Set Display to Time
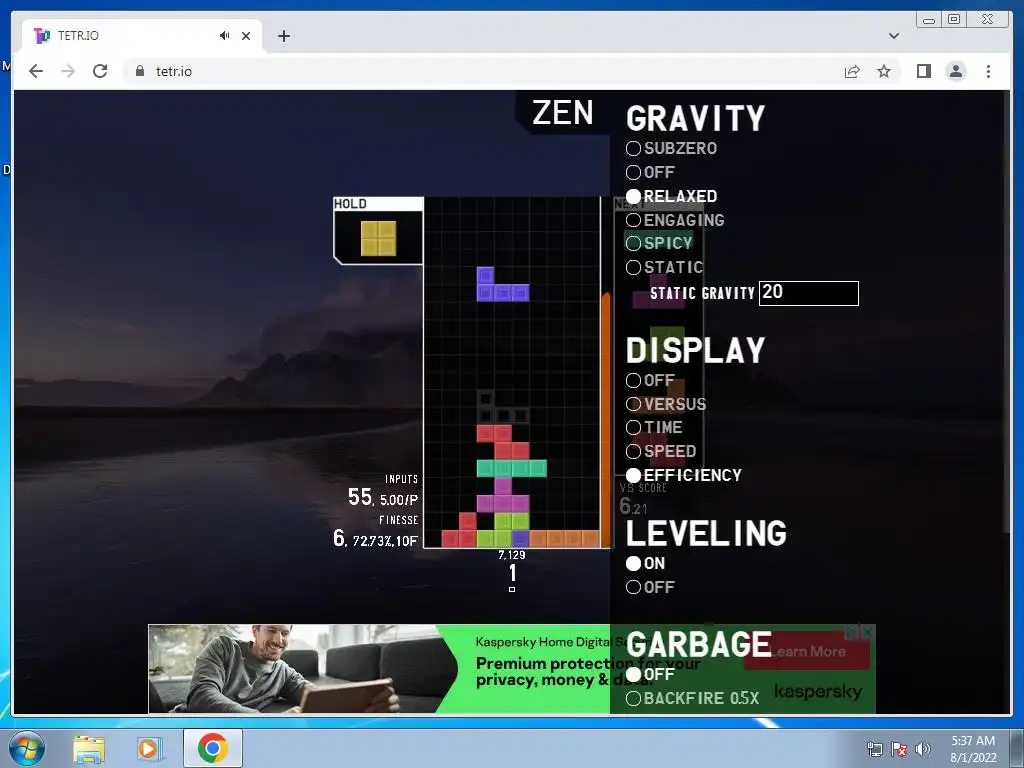This screenshot has height=768, width=1024. pos(654,428)
